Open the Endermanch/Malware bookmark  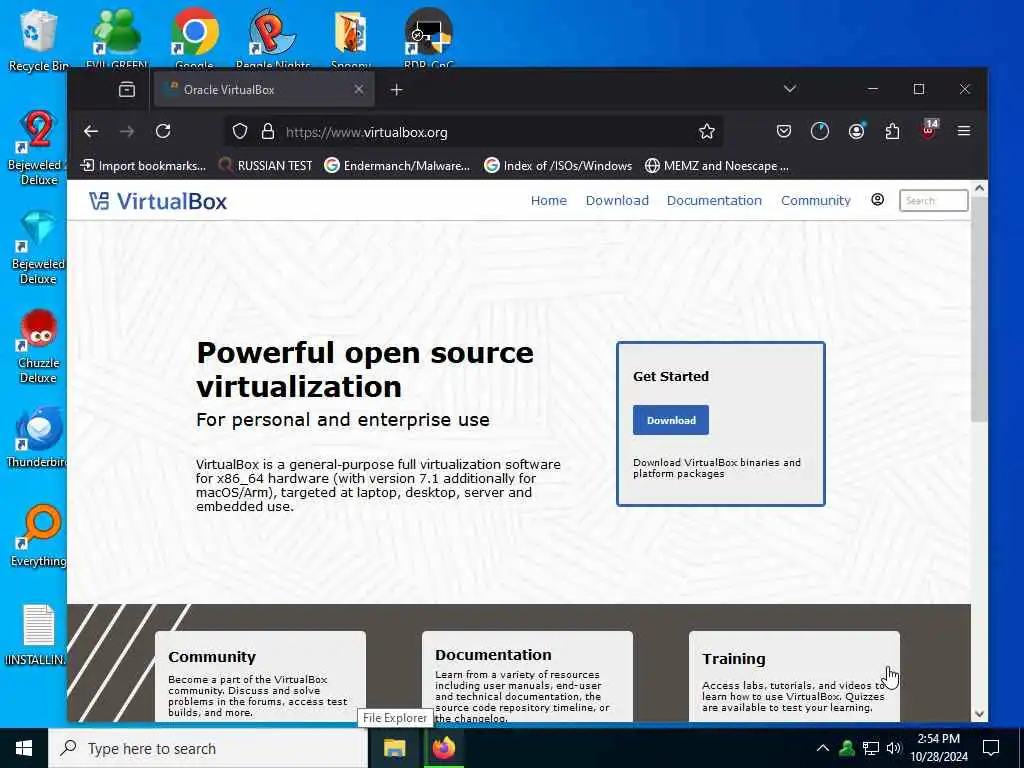coord(397,166)
